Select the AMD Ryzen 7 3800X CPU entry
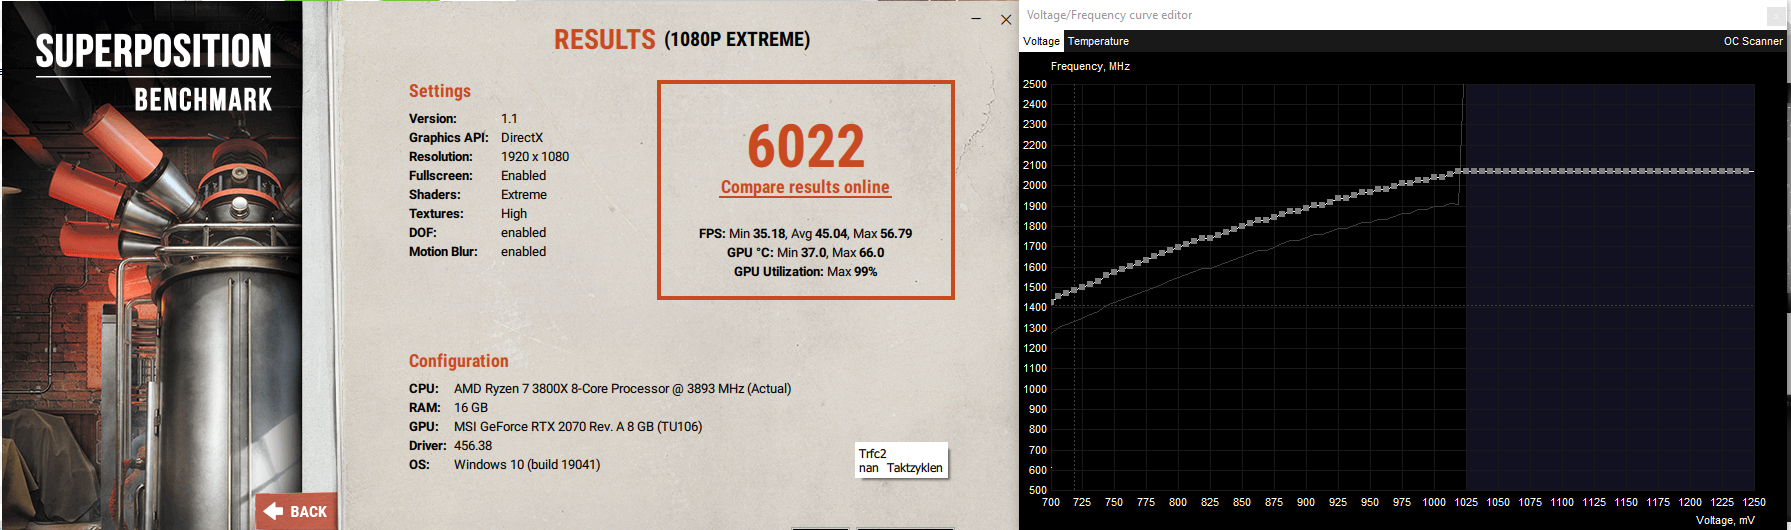This screenshot has height=530, width=1791. click(x=622, y=388)
